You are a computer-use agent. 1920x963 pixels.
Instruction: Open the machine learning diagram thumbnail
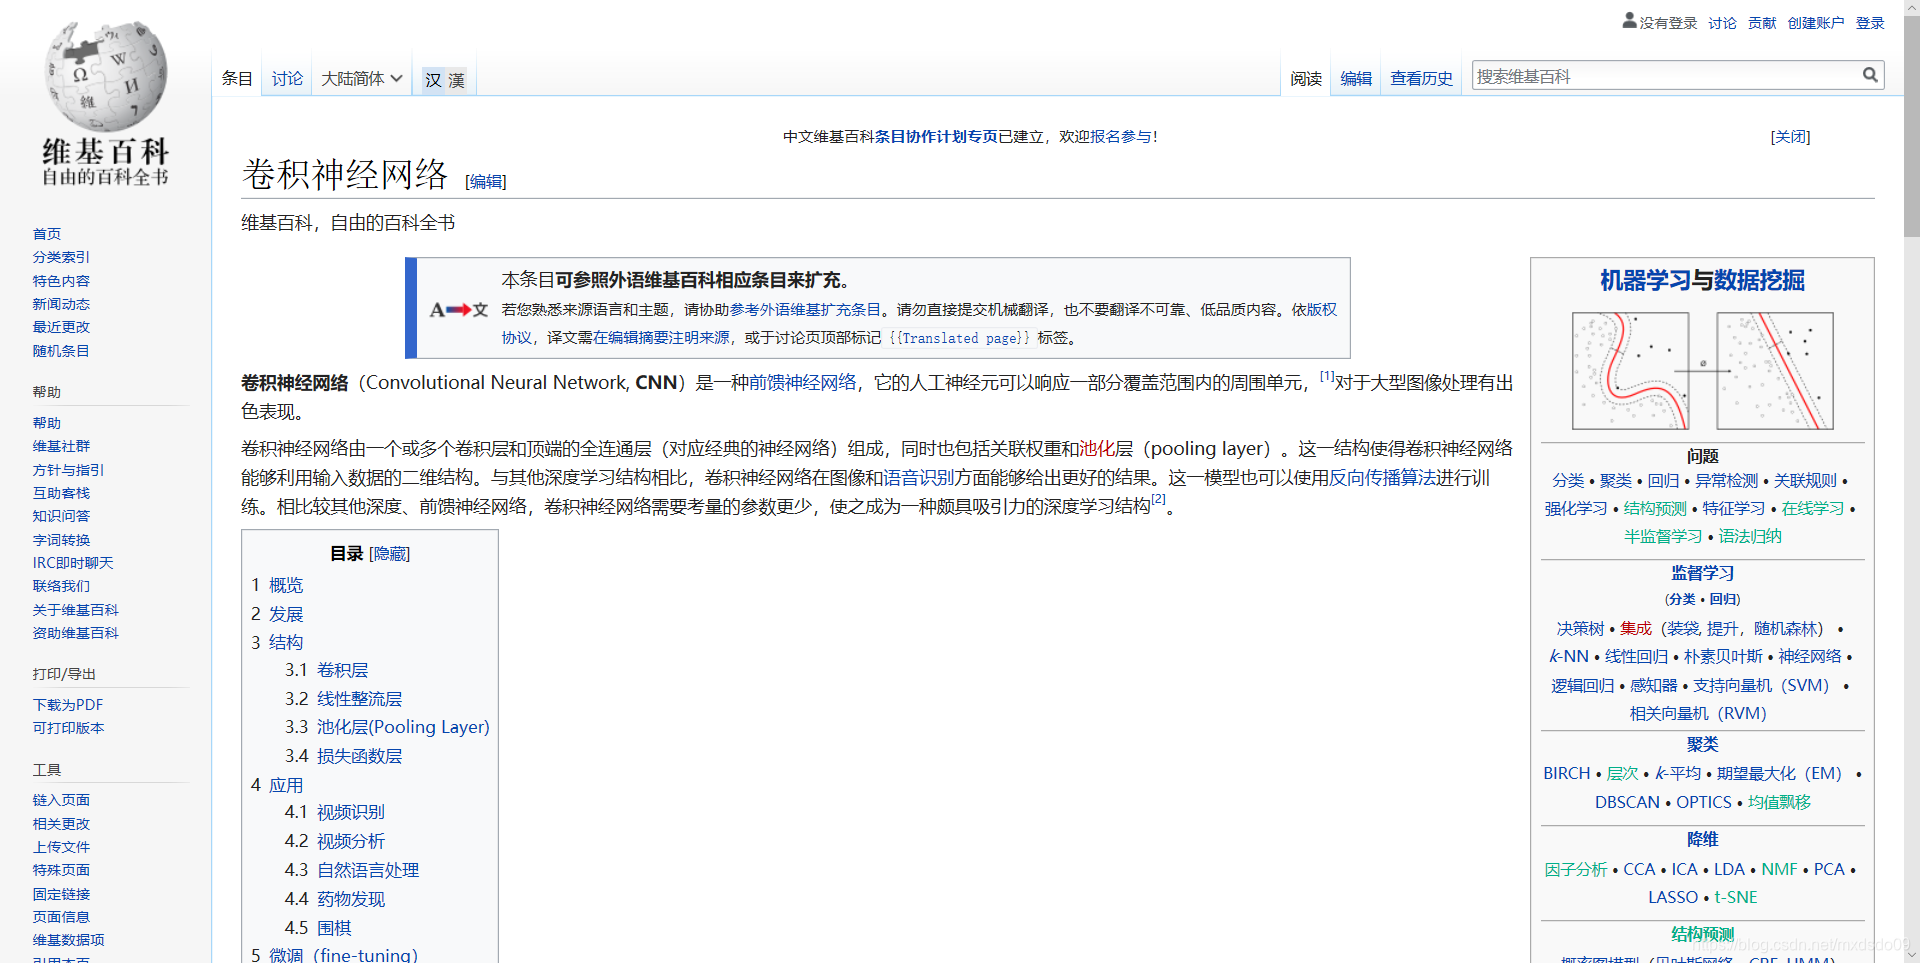[1703, 371]
